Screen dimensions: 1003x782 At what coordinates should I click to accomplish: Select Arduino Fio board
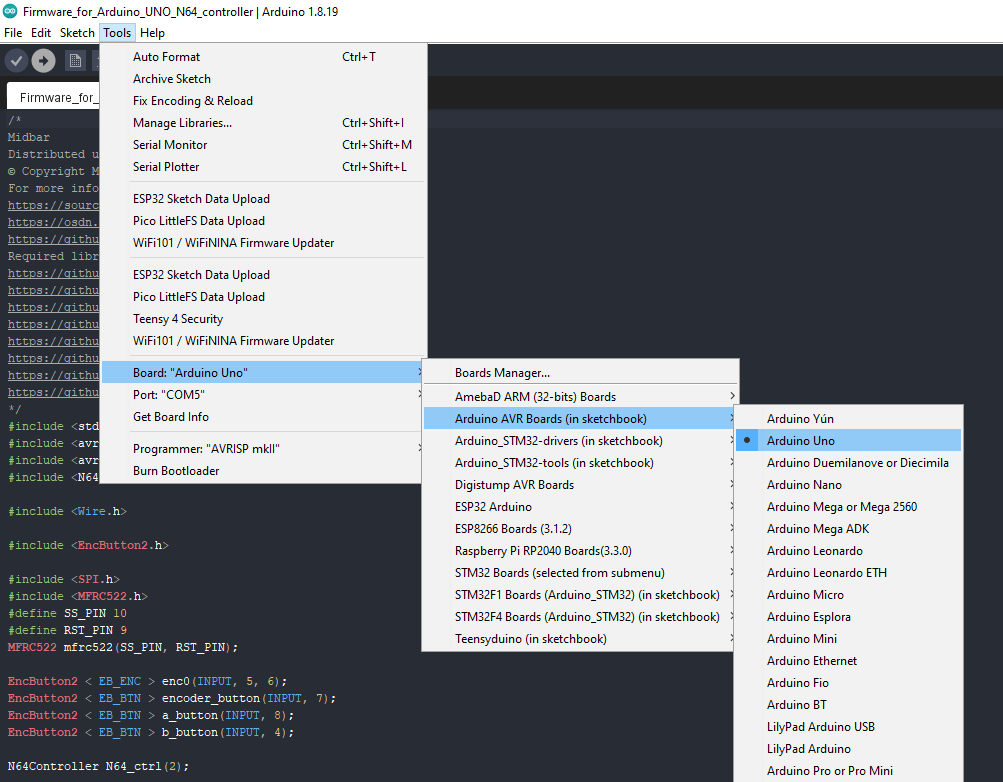click(x=848, y=683)
